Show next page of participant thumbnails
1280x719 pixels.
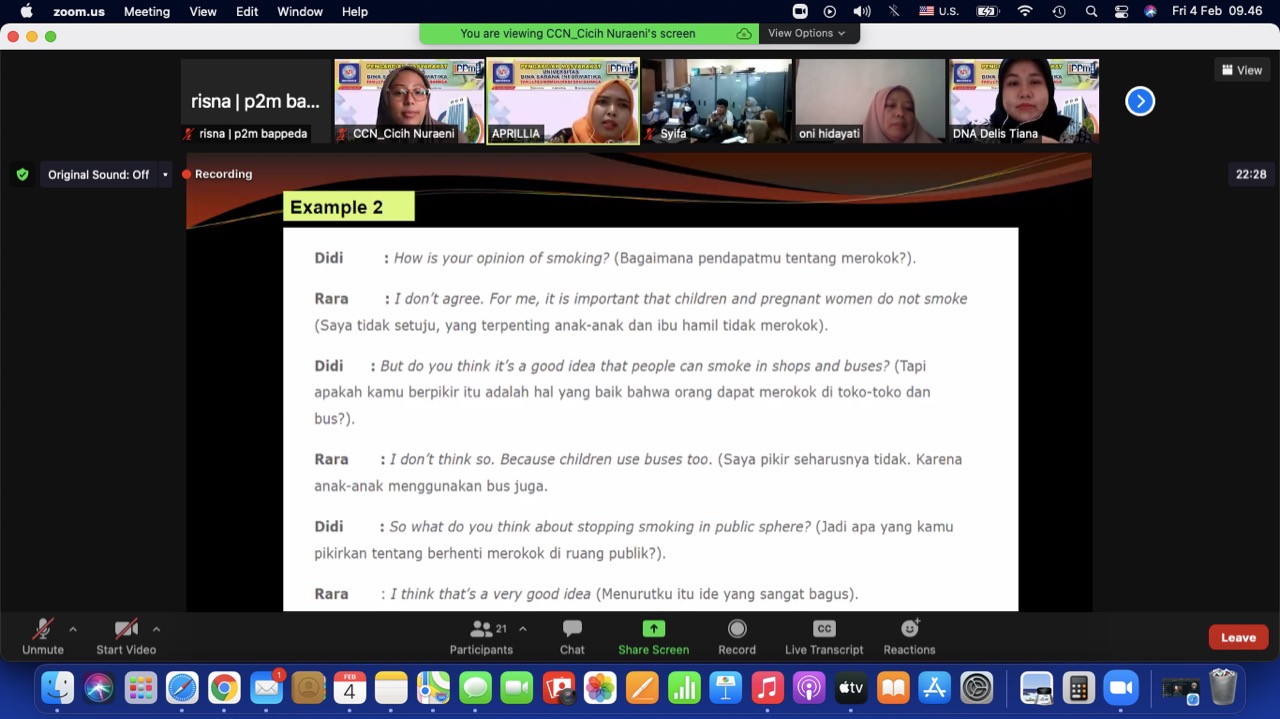[x=1140, y=101]
